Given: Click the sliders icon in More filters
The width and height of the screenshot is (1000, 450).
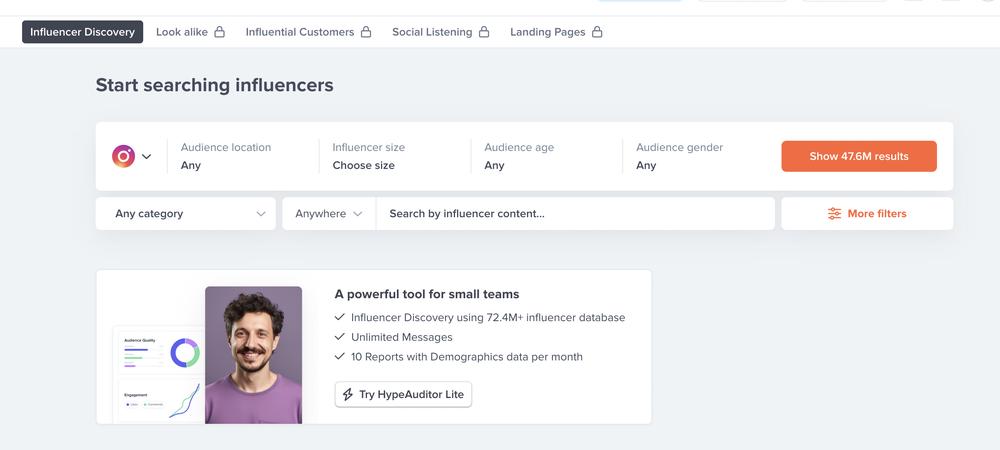Looking at the screenshot, I should pyautogui.click(x=834, y=214).
